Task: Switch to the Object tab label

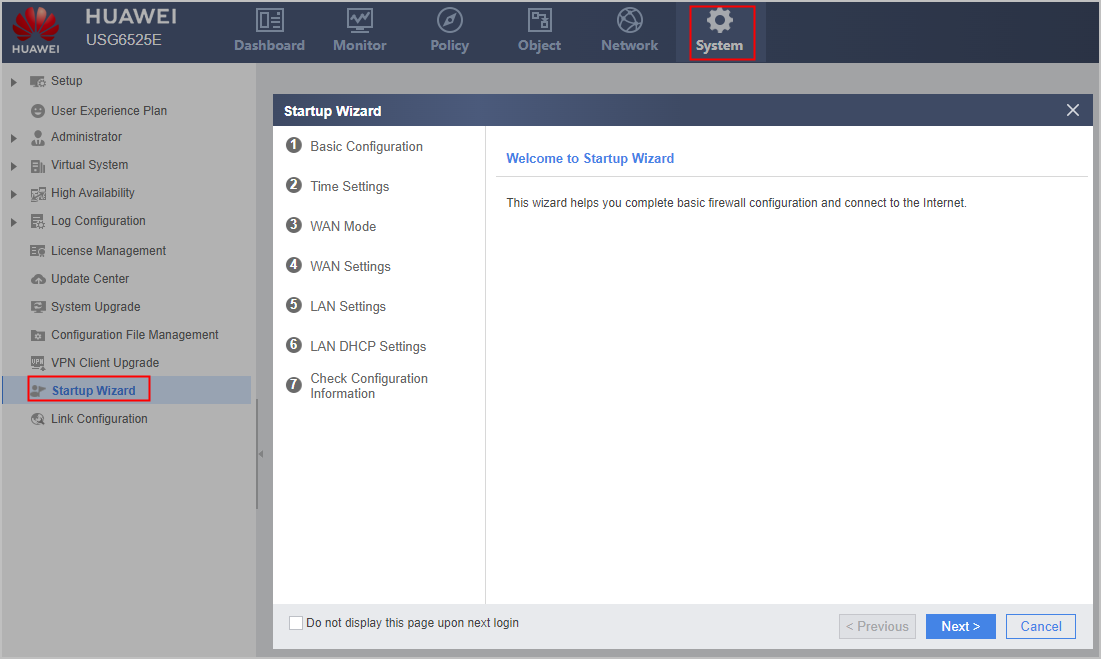Action: [x=539, y=46]
